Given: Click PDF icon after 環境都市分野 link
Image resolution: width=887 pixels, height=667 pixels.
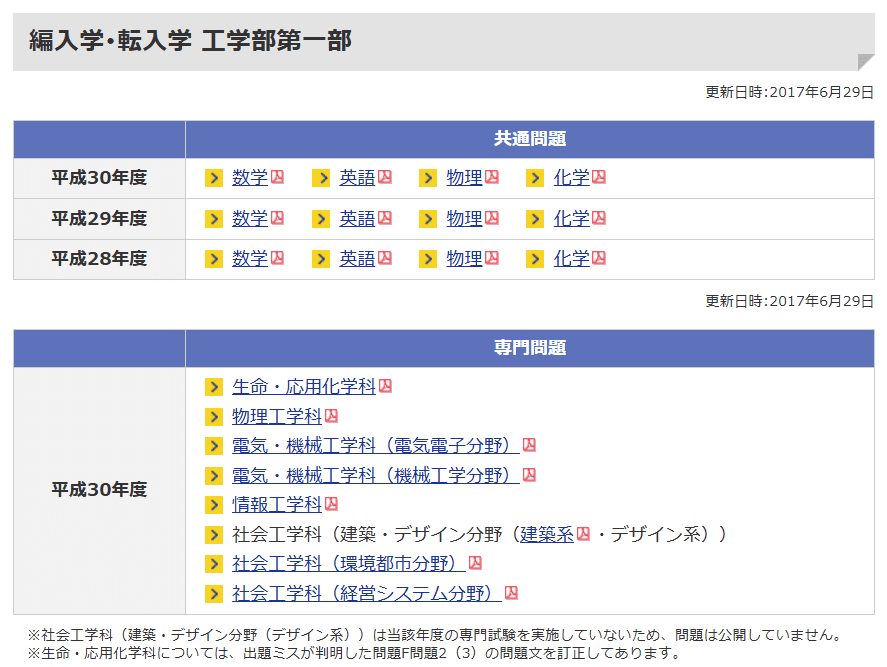Looking at the screenshot, I should point(476,563).
